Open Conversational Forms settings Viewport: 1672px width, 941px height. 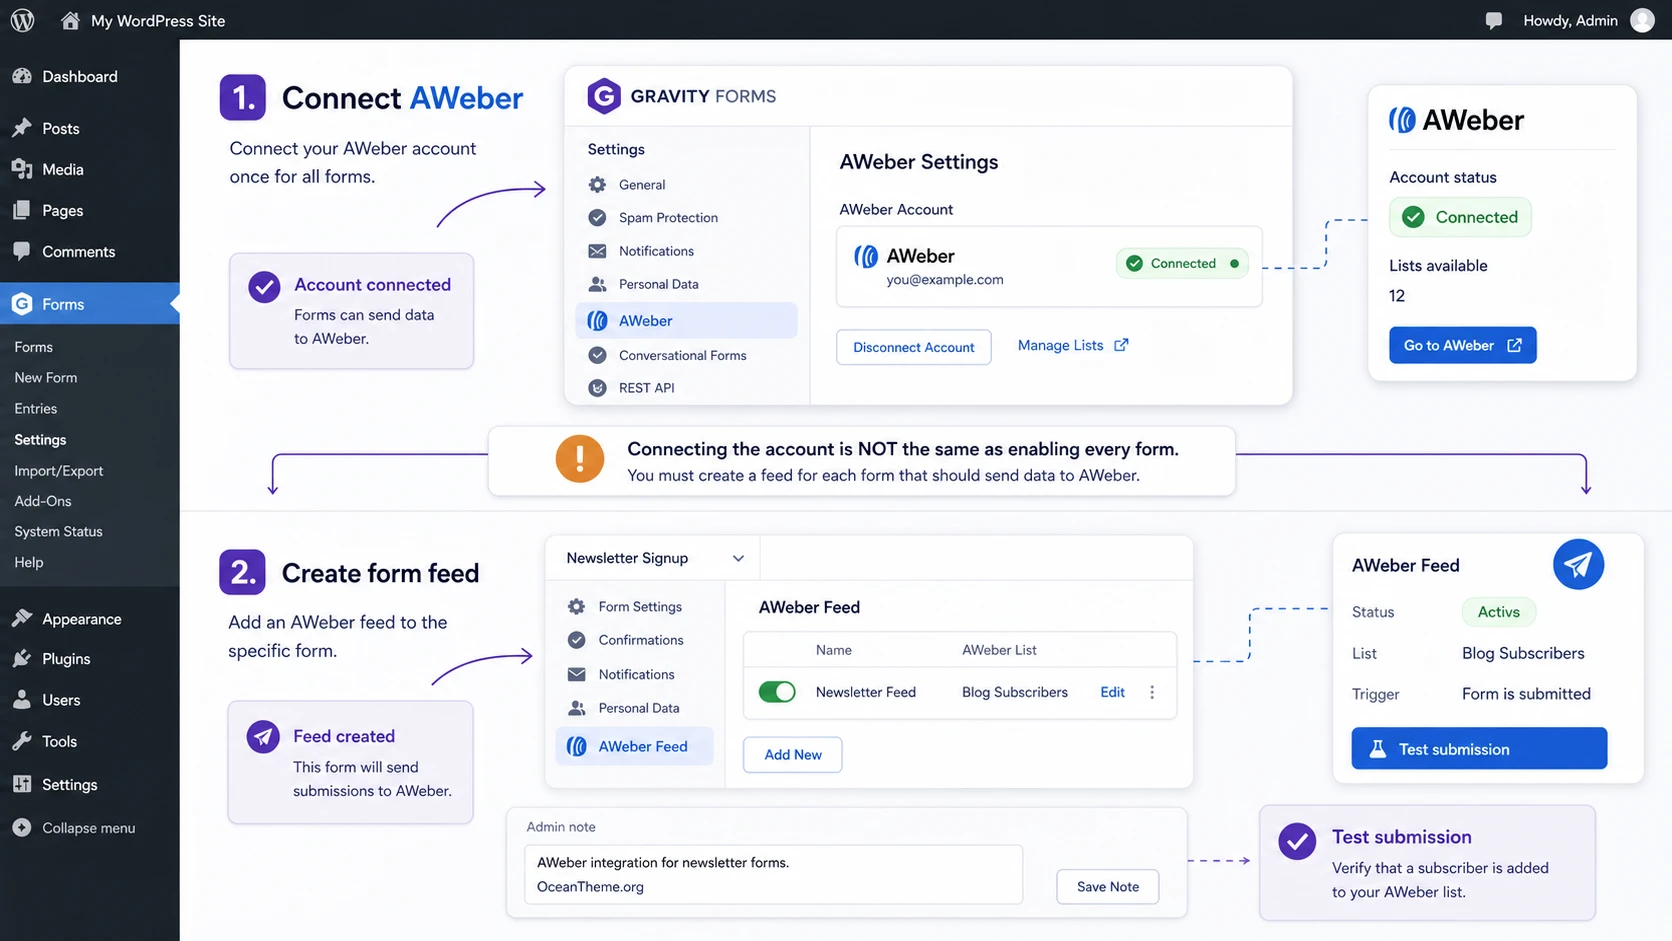pos(682,355)
